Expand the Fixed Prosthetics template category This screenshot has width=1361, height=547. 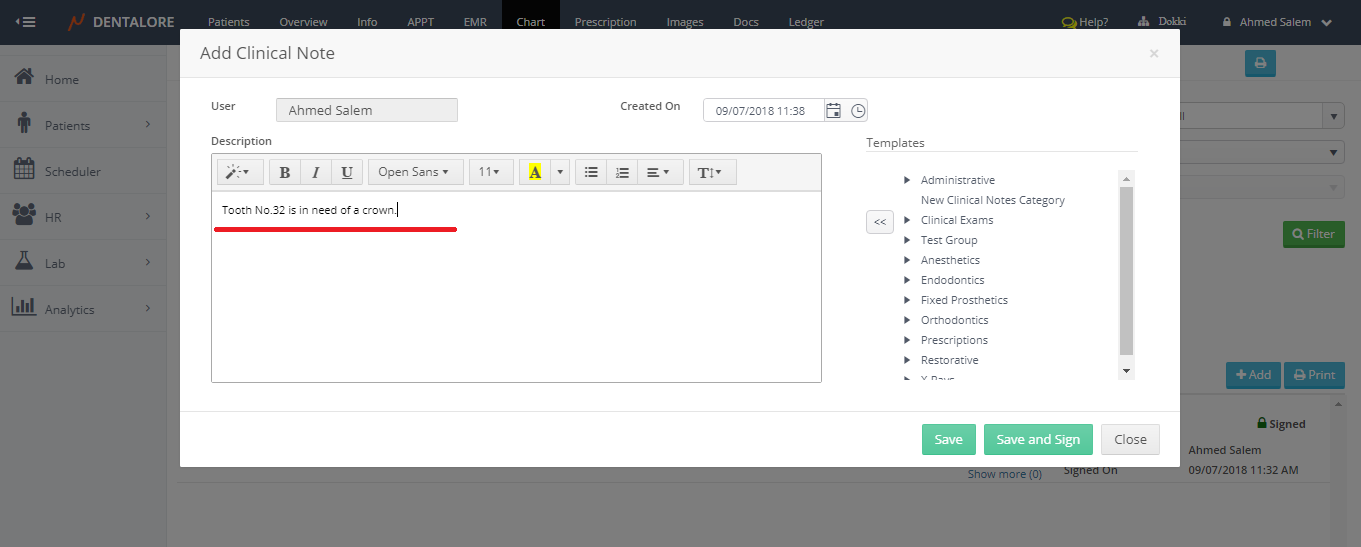coord(907,300)
